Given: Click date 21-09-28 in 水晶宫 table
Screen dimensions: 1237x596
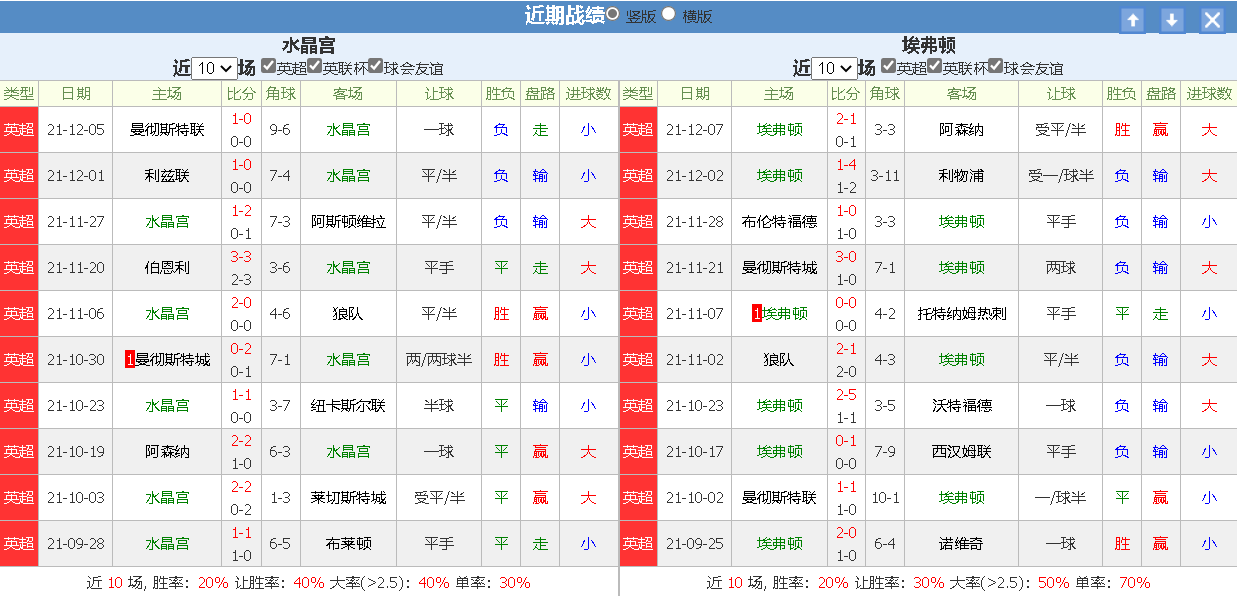Looking at the screenshot, I should [x=76, y=543].
